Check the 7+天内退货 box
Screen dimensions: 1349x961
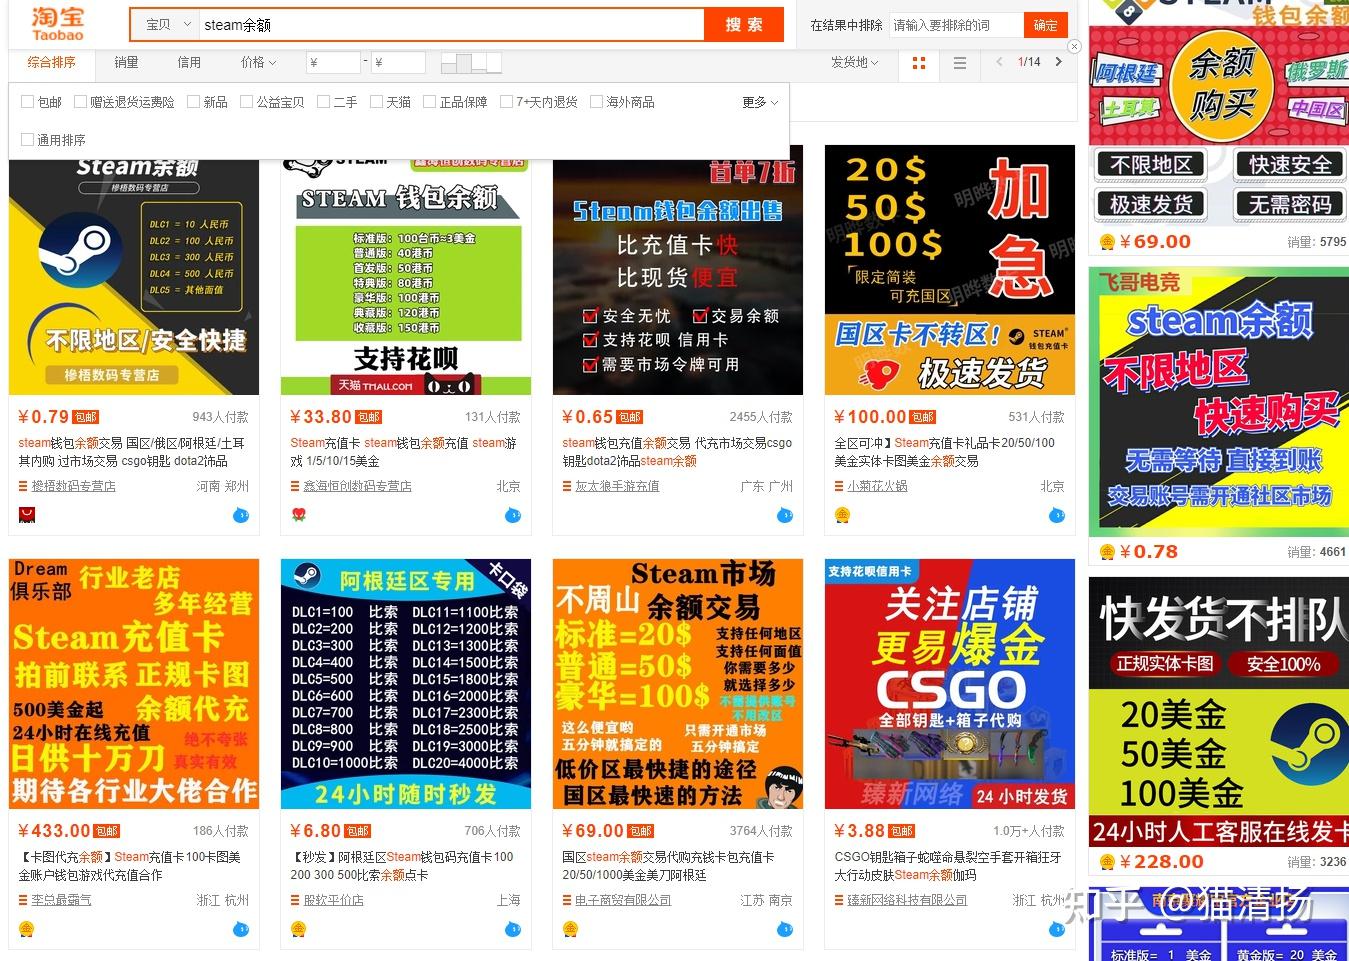pos(506,102)
